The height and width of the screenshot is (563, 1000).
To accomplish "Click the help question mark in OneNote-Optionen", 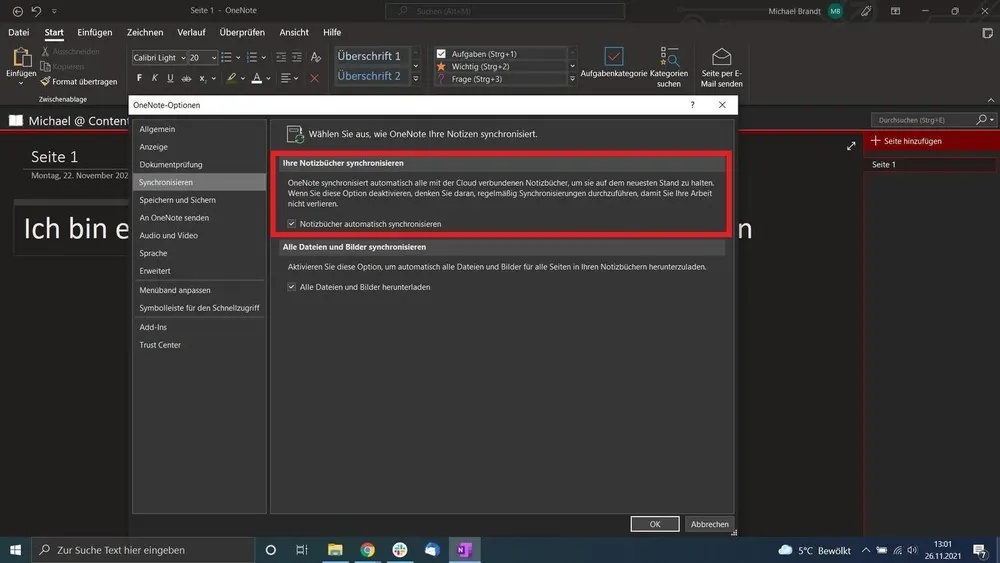I will 693,105.
